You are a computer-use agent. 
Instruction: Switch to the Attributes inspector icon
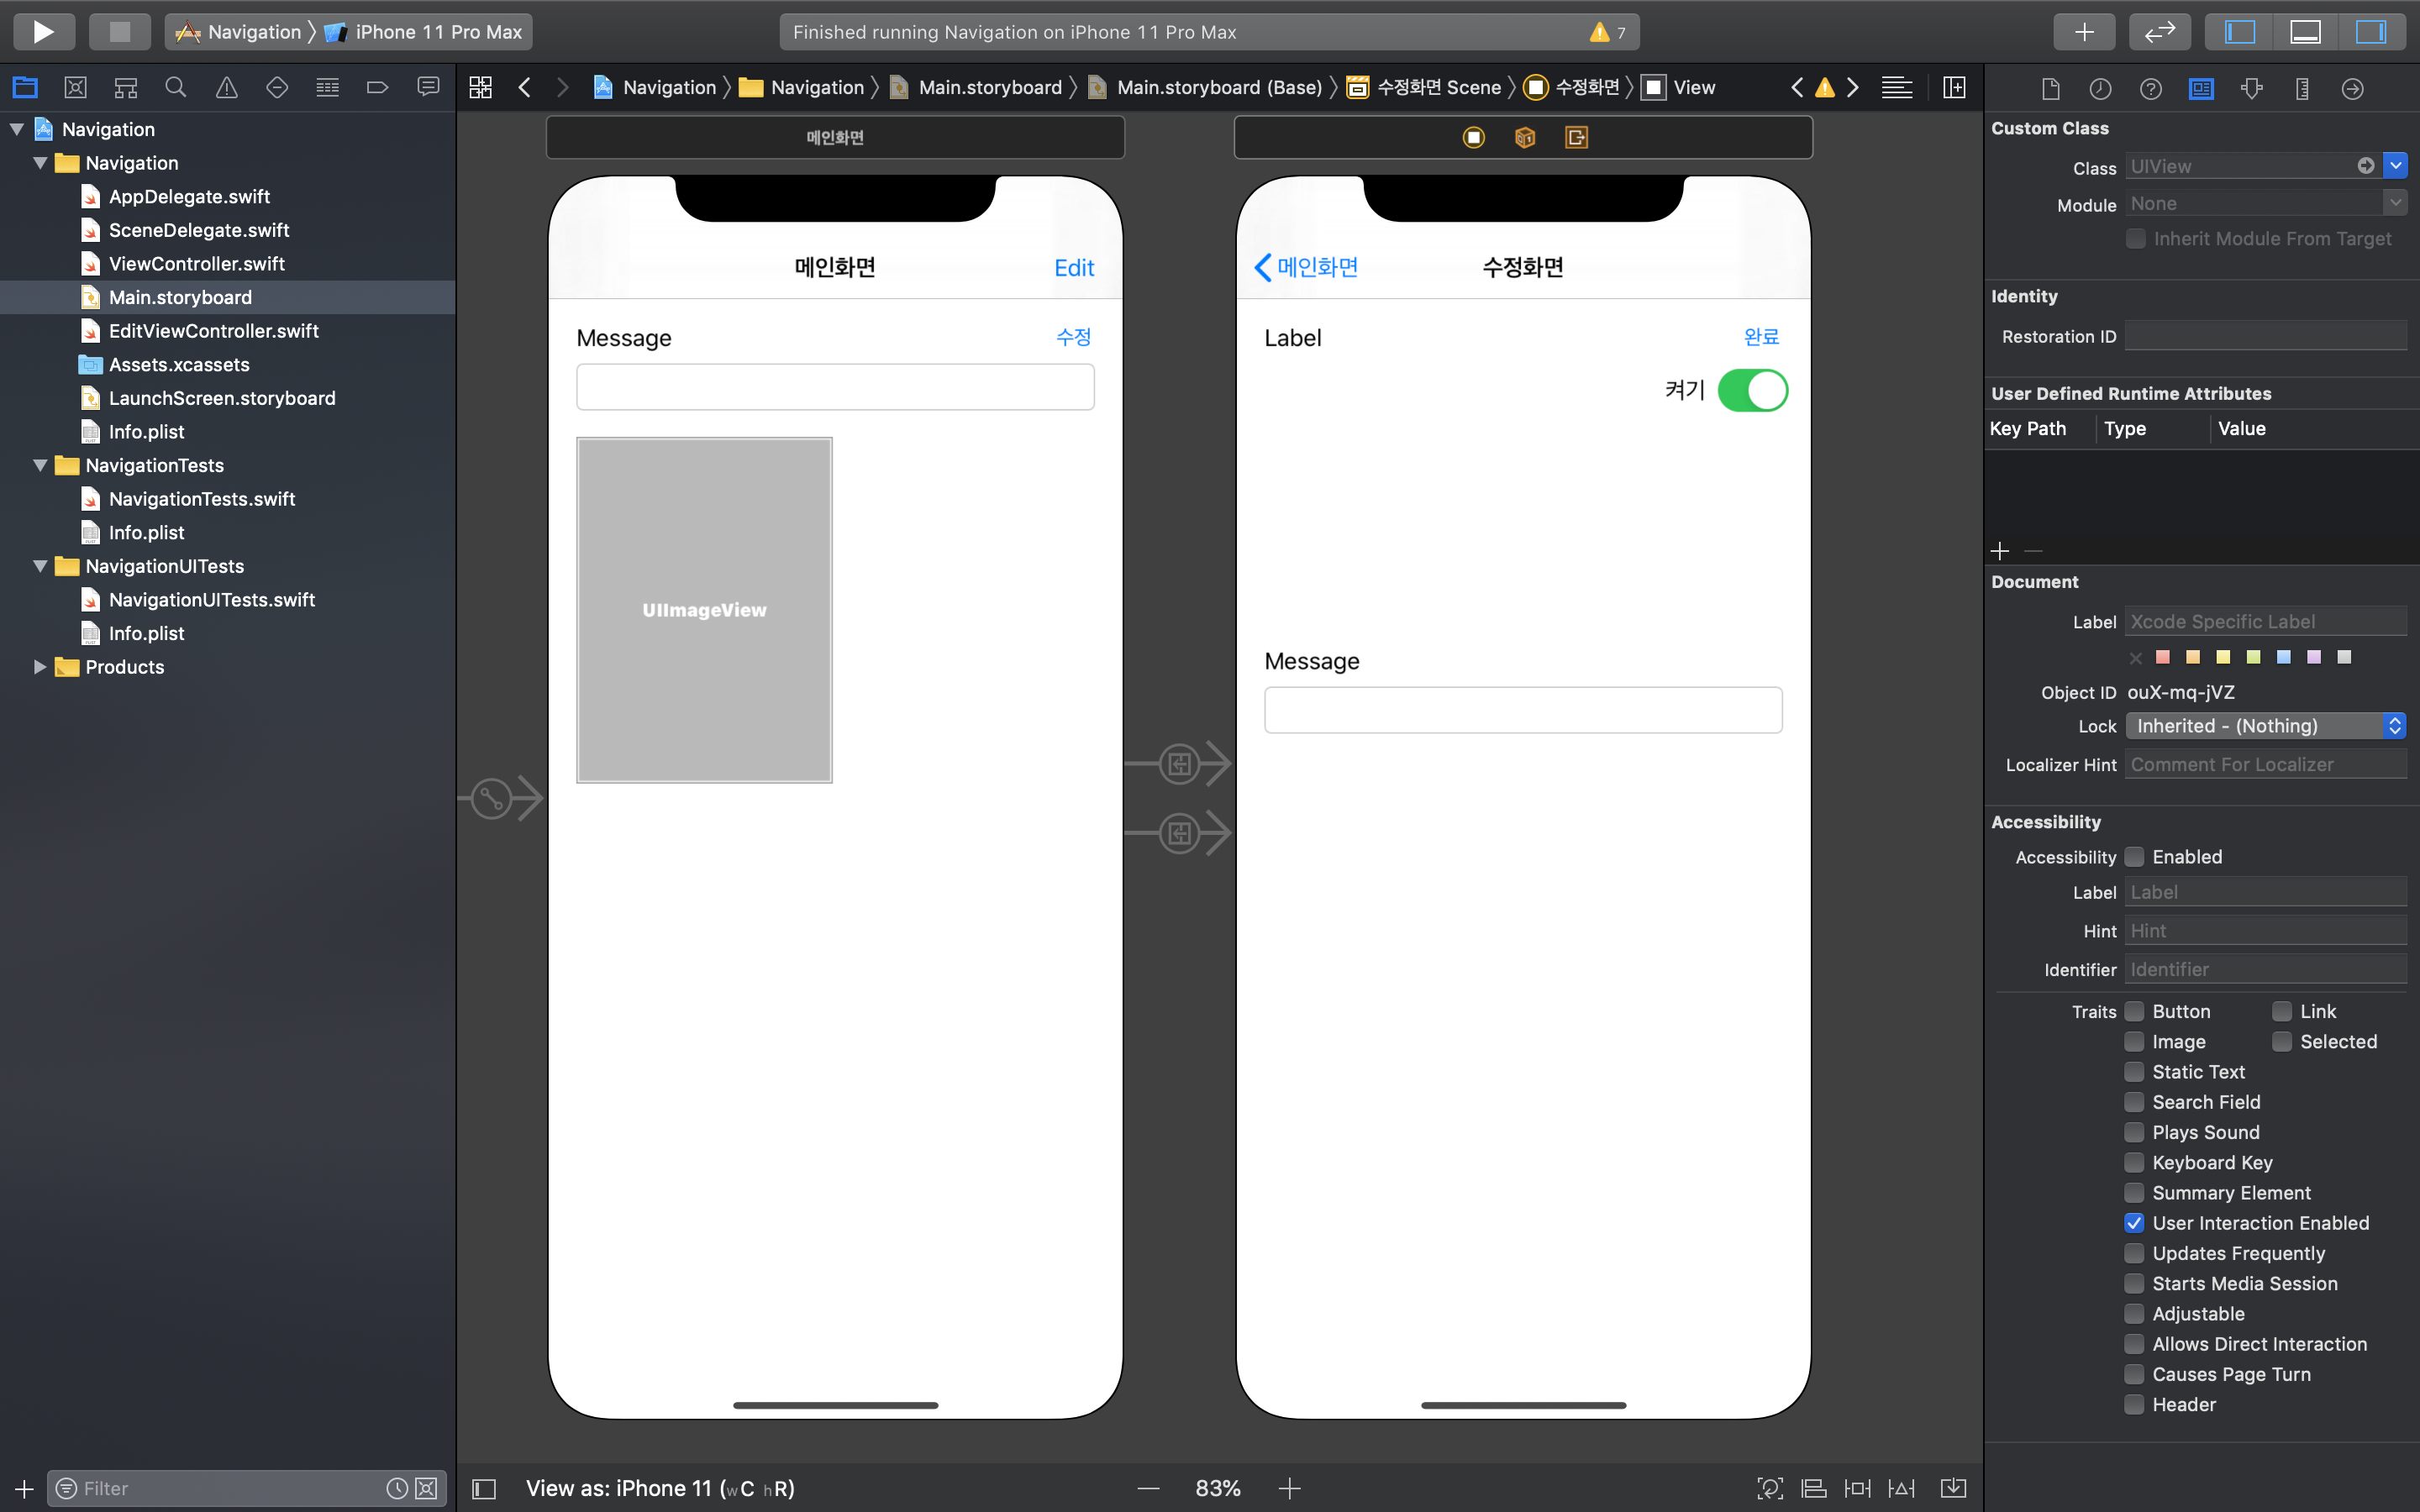2252,88
